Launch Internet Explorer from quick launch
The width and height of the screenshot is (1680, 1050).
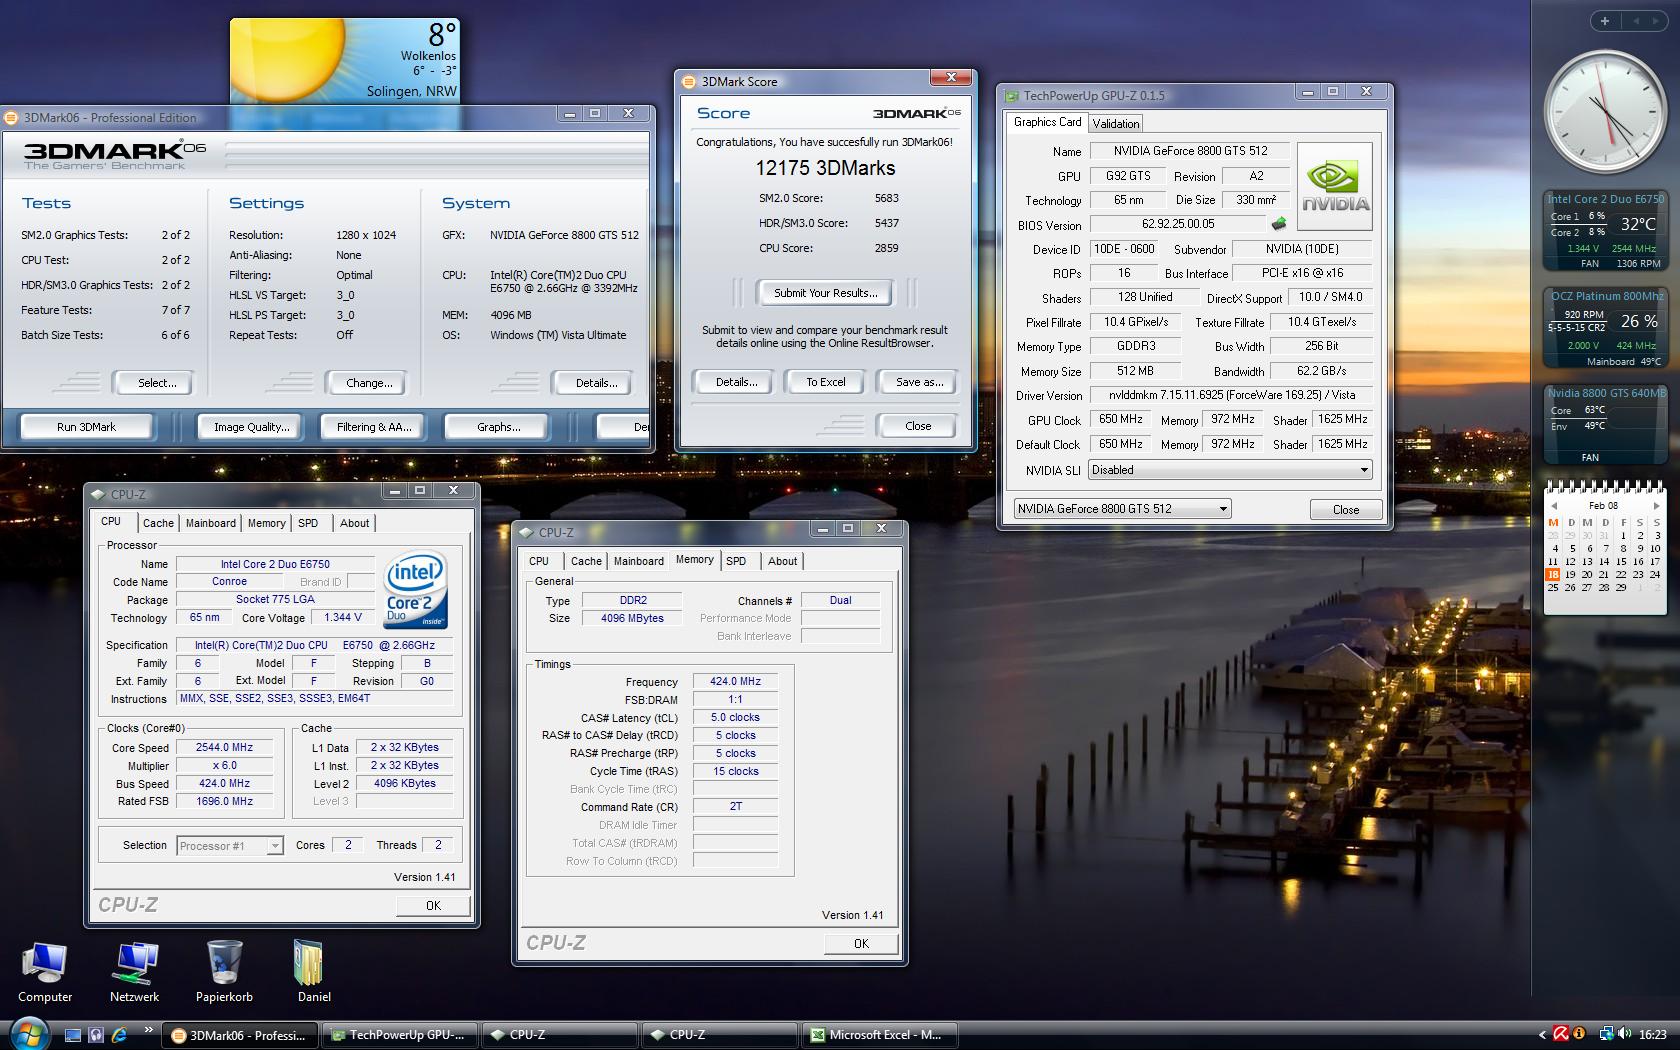[x=119, y=1035]
